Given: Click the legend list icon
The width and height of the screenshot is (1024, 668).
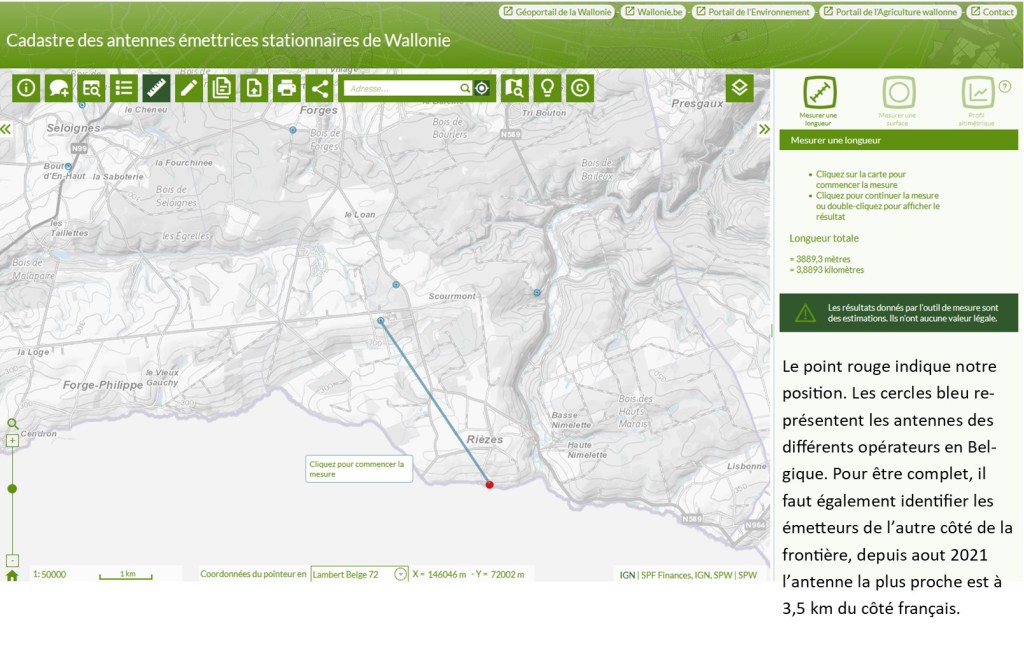Looking at the screenshot, I should click(124, 88).
